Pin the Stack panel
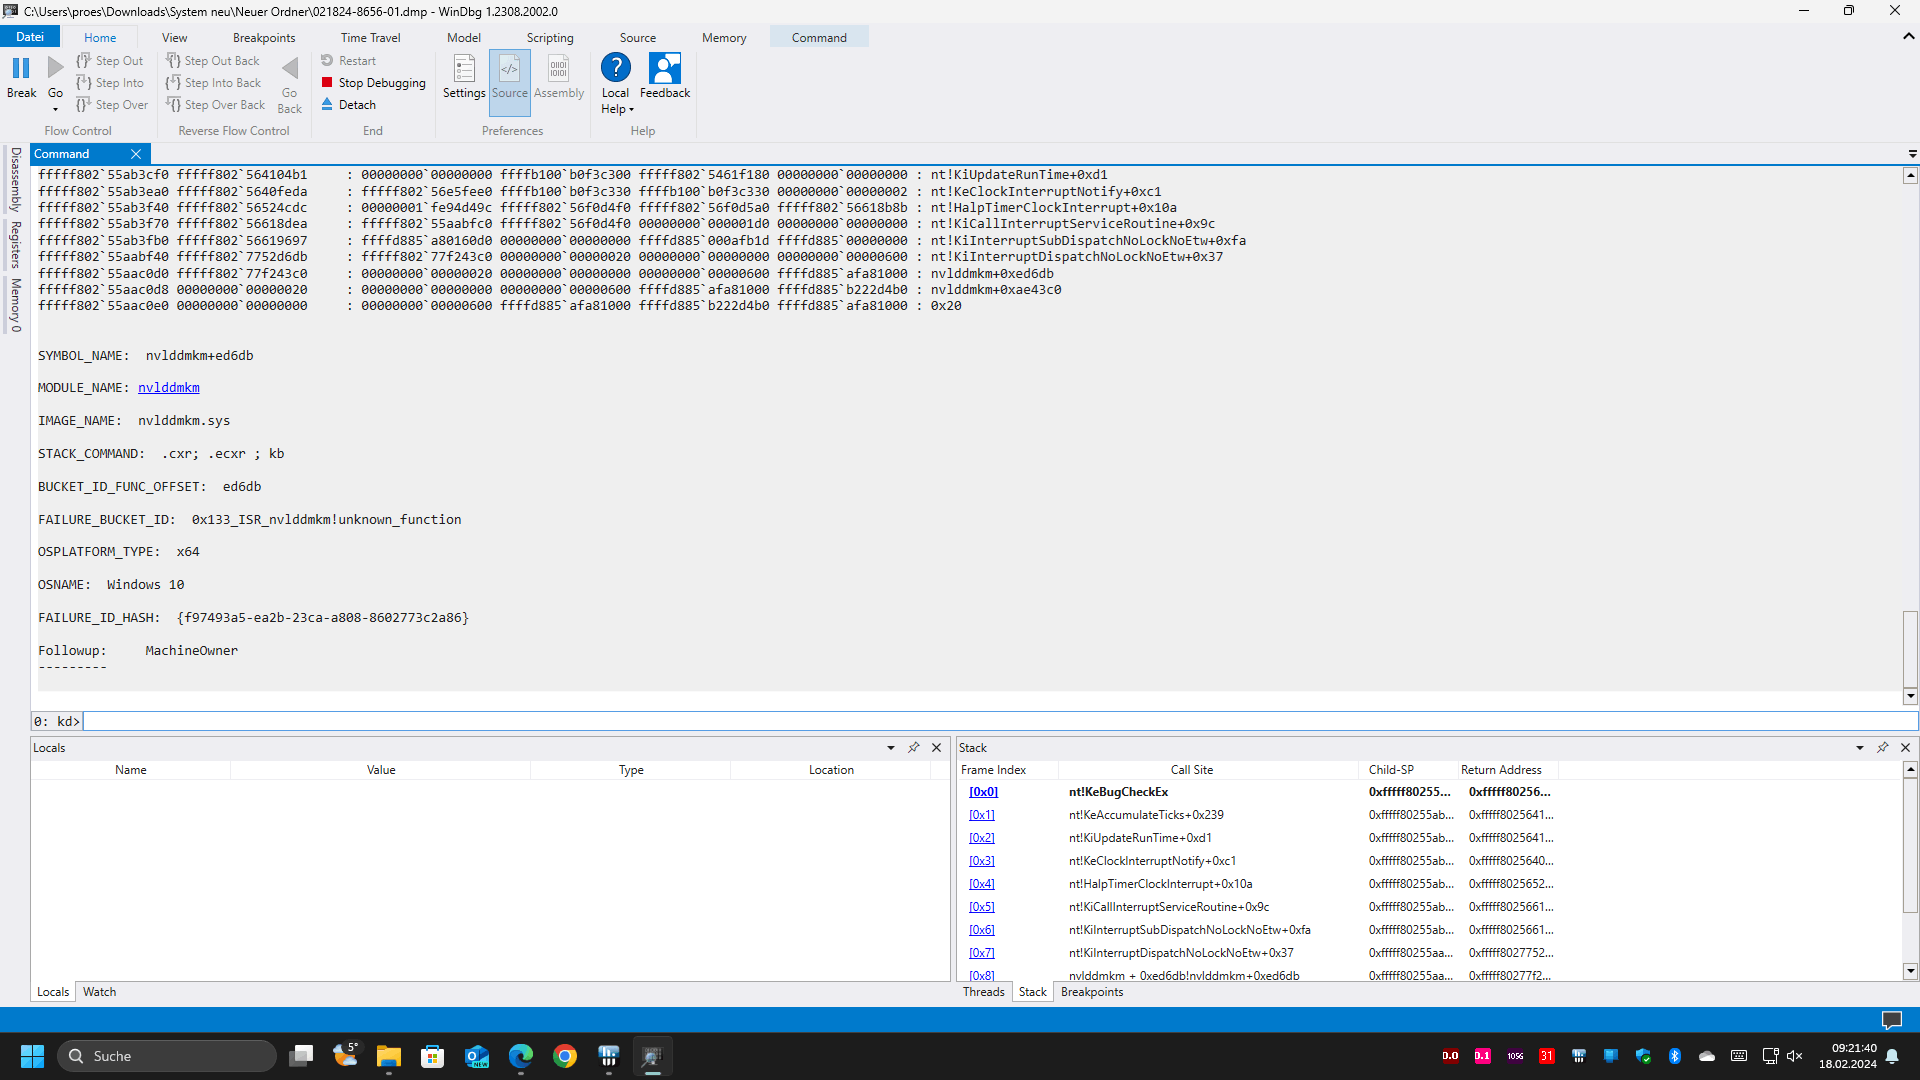Screen dimensions: 1920x1080 point(1882,748)
